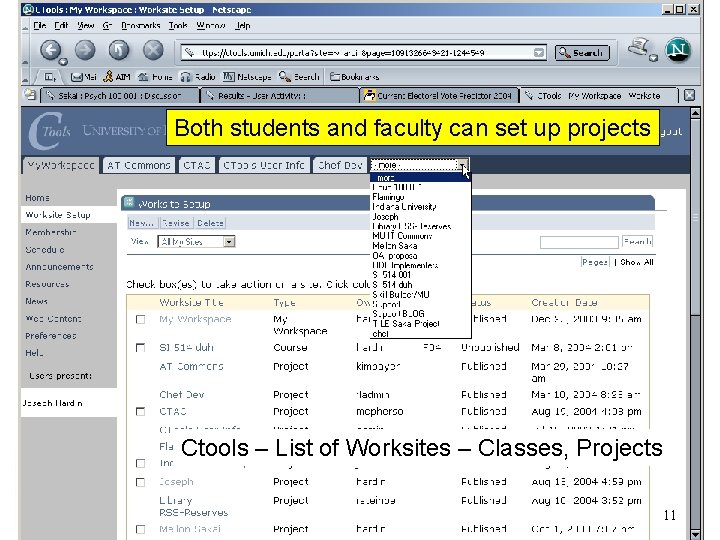Screen dimensions: 720x540
Task: Switch to Current Electoral Vote Predictor tab
Action: (439, 96)
